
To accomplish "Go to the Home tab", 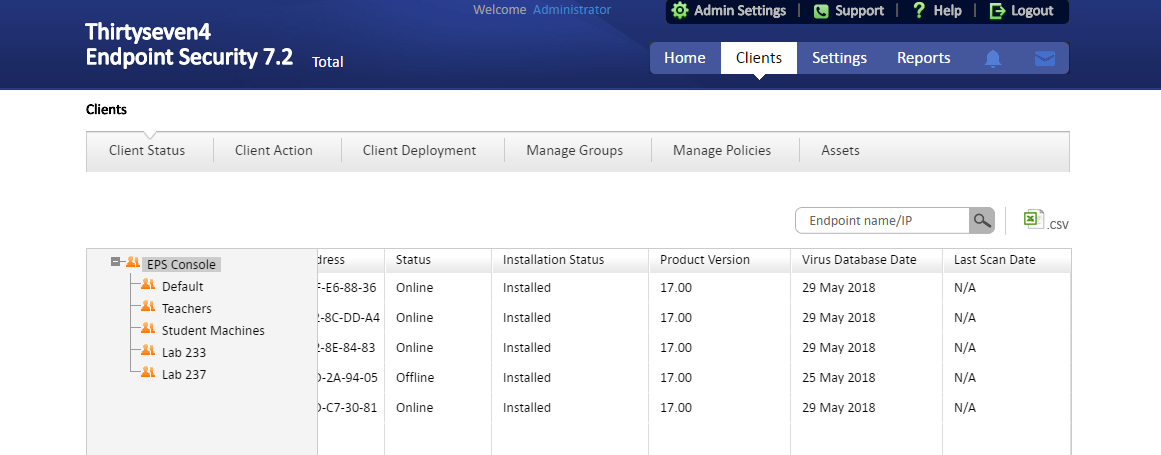I will tap(685, 58).
